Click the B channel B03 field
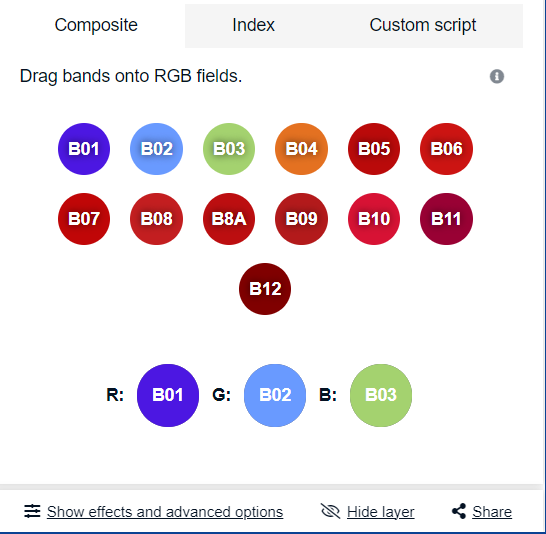The image size is (546, 534). (381, 395)
